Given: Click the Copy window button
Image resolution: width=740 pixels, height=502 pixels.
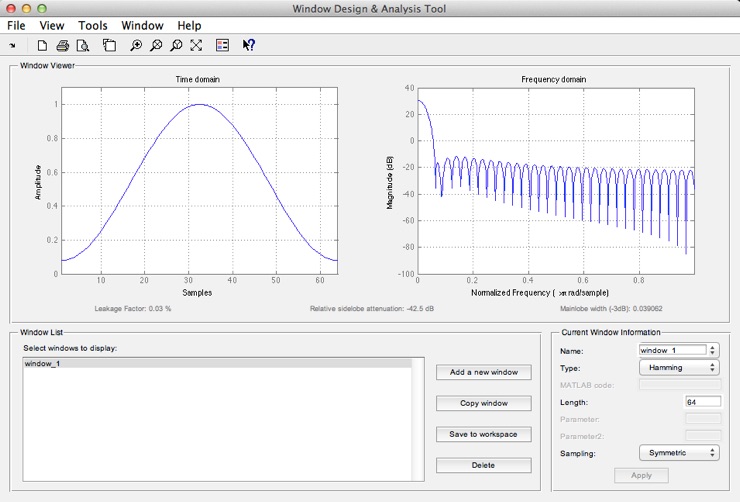Looking at the screenshot, I should pos(484,403).
